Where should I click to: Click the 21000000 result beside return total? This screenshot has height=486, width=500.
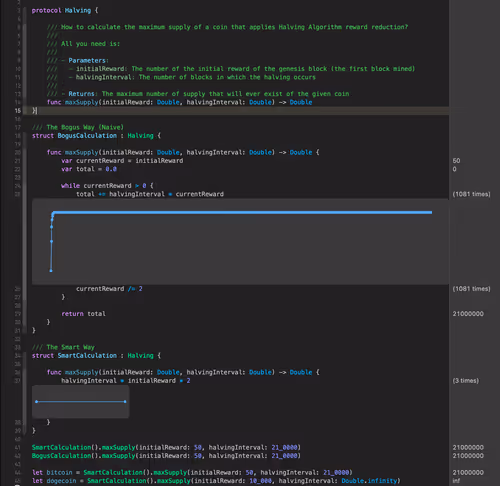click(468, 314)
